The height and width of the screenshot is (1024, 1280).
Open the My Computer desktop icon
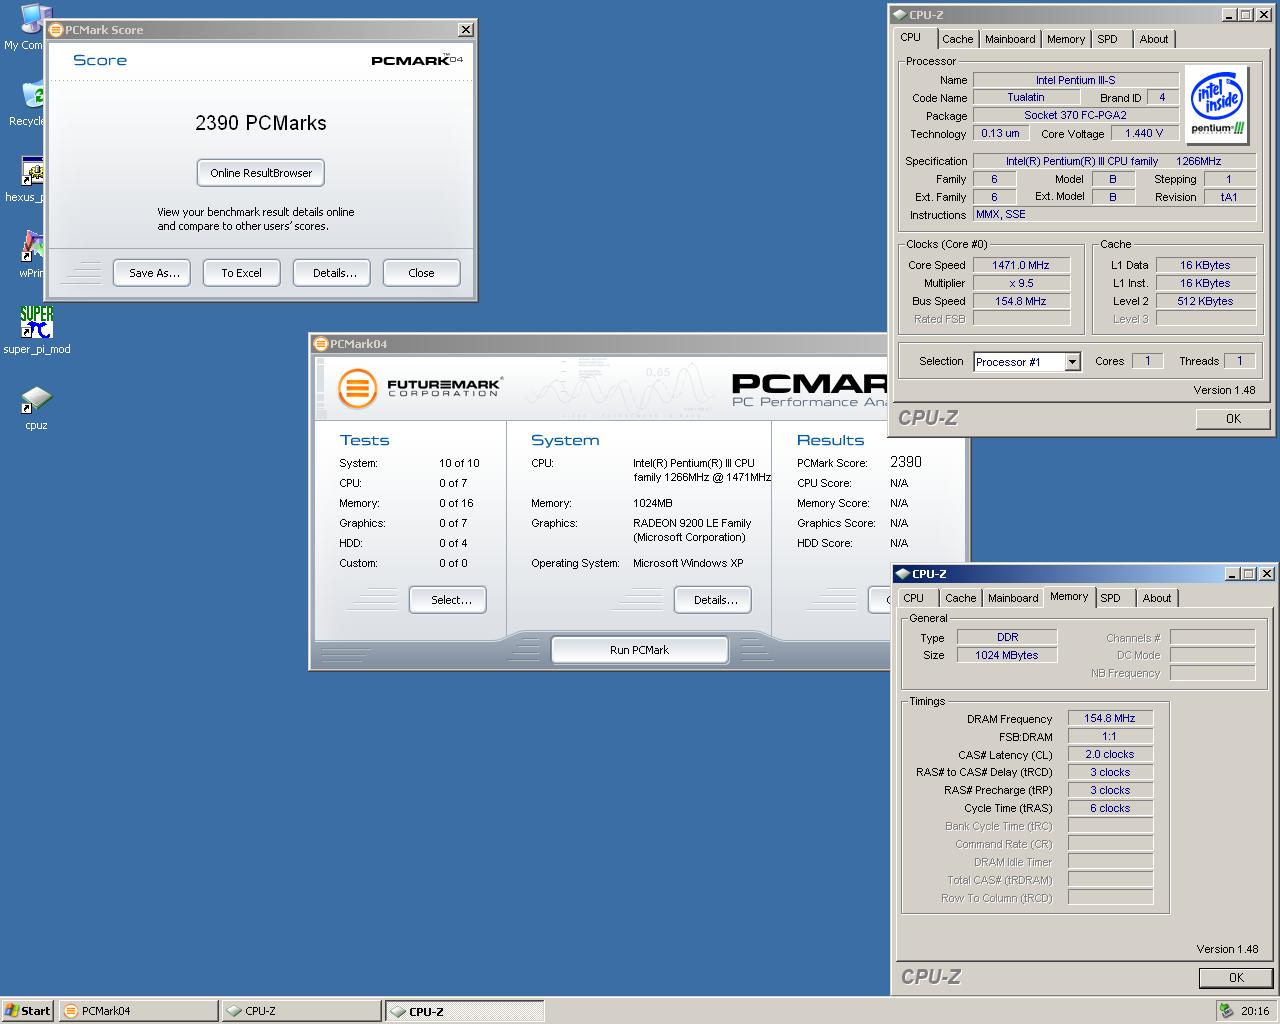[x=30, y=20]
